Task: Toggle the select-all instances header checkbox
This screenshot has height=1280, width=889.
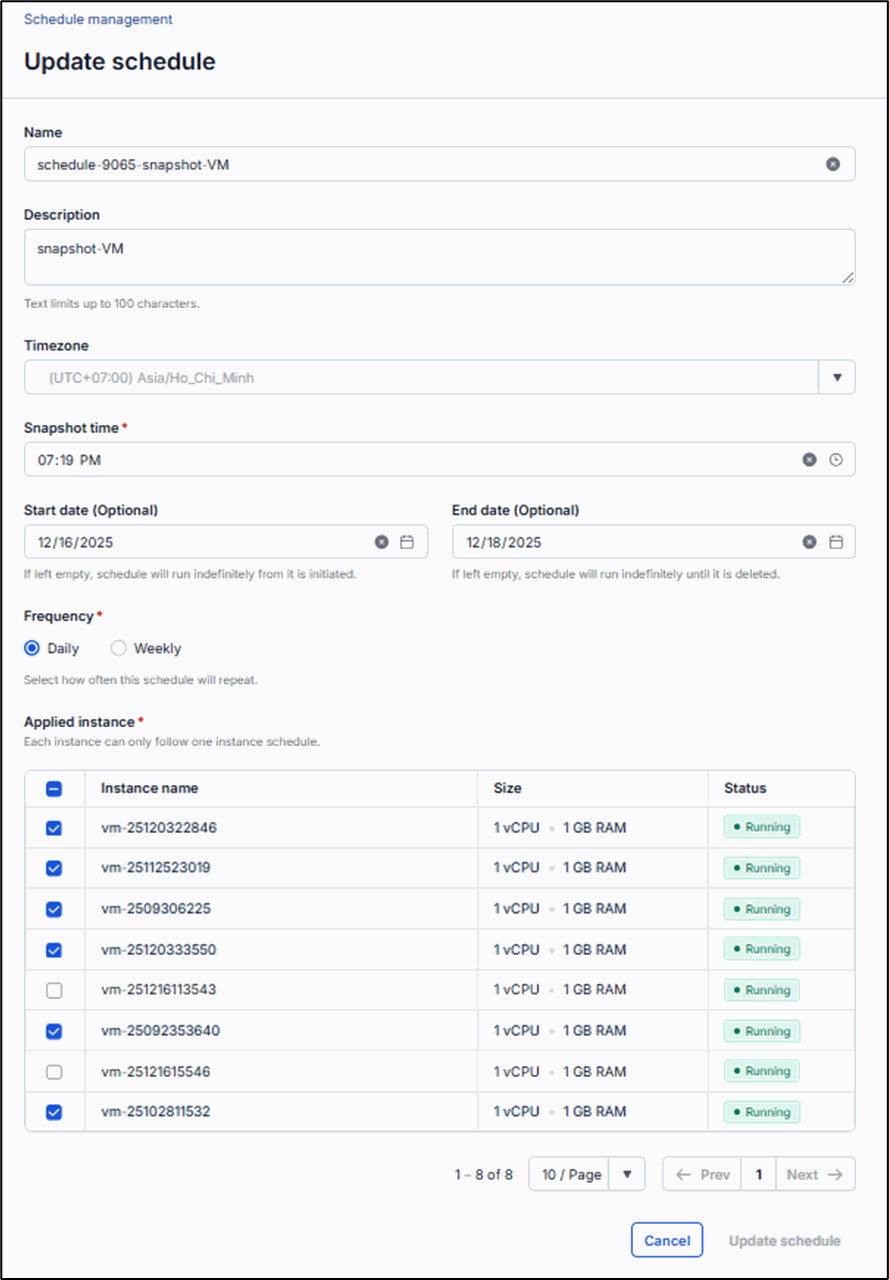Action: pos(54,788)
